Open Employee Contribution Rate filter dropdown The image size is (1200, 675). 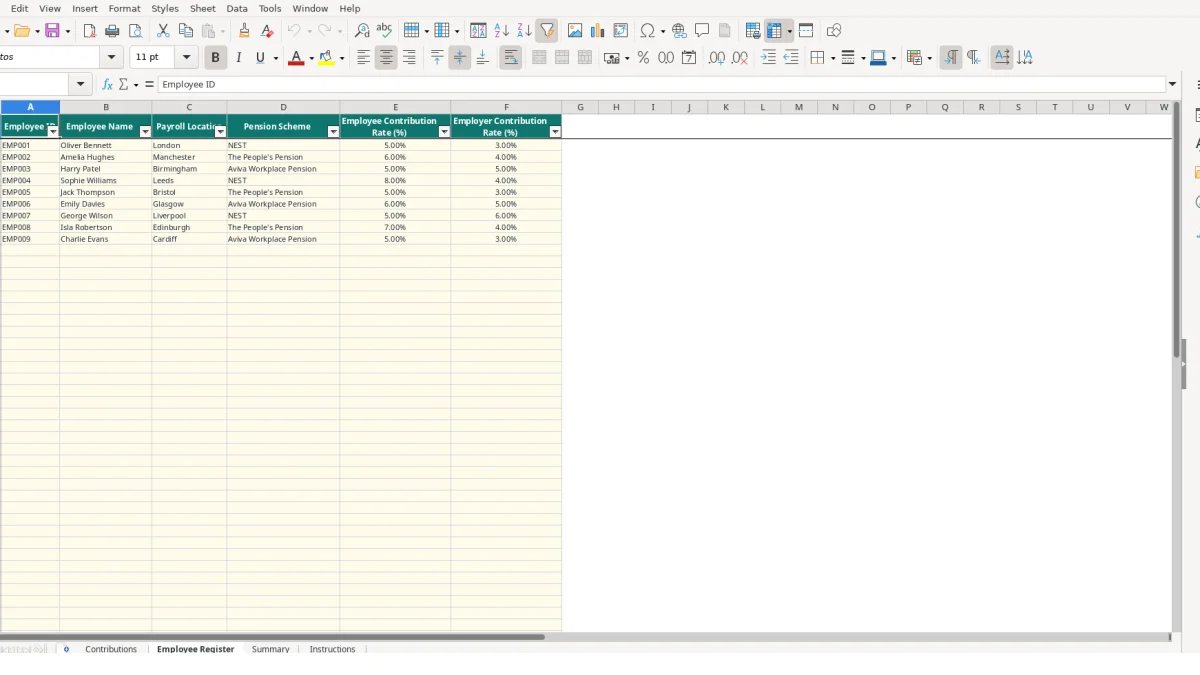(x=445, y=132)
